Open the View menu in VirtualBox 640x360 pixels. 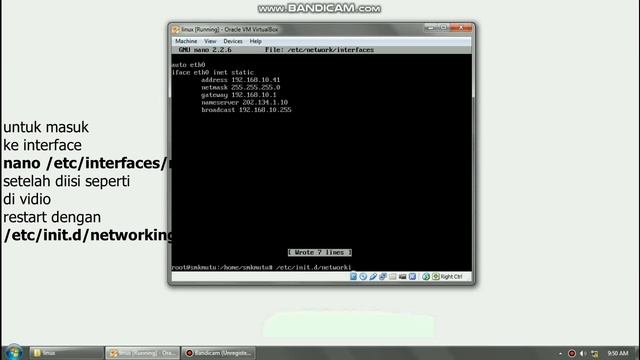click(x=210, y=41)
